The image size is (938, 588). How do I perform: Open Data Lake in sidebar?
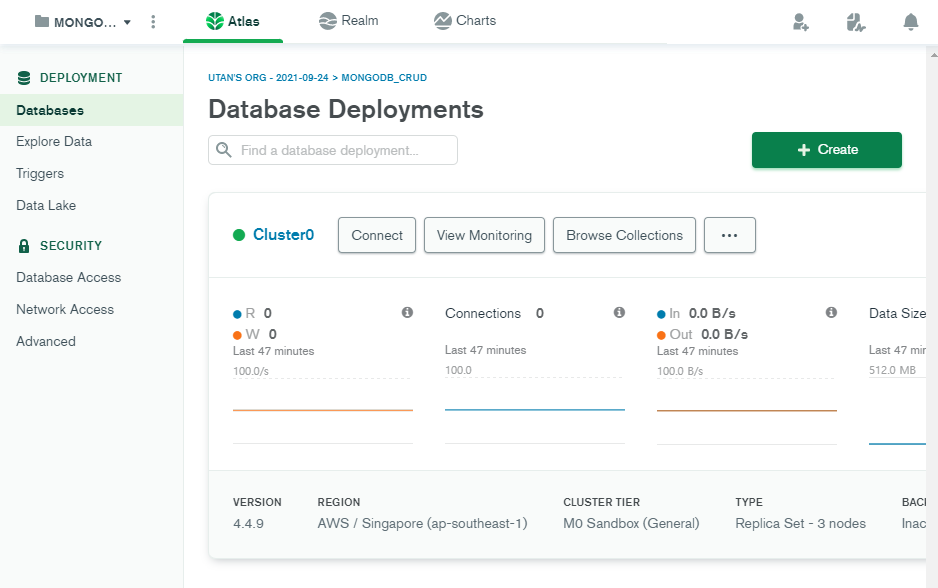[46, 205]
